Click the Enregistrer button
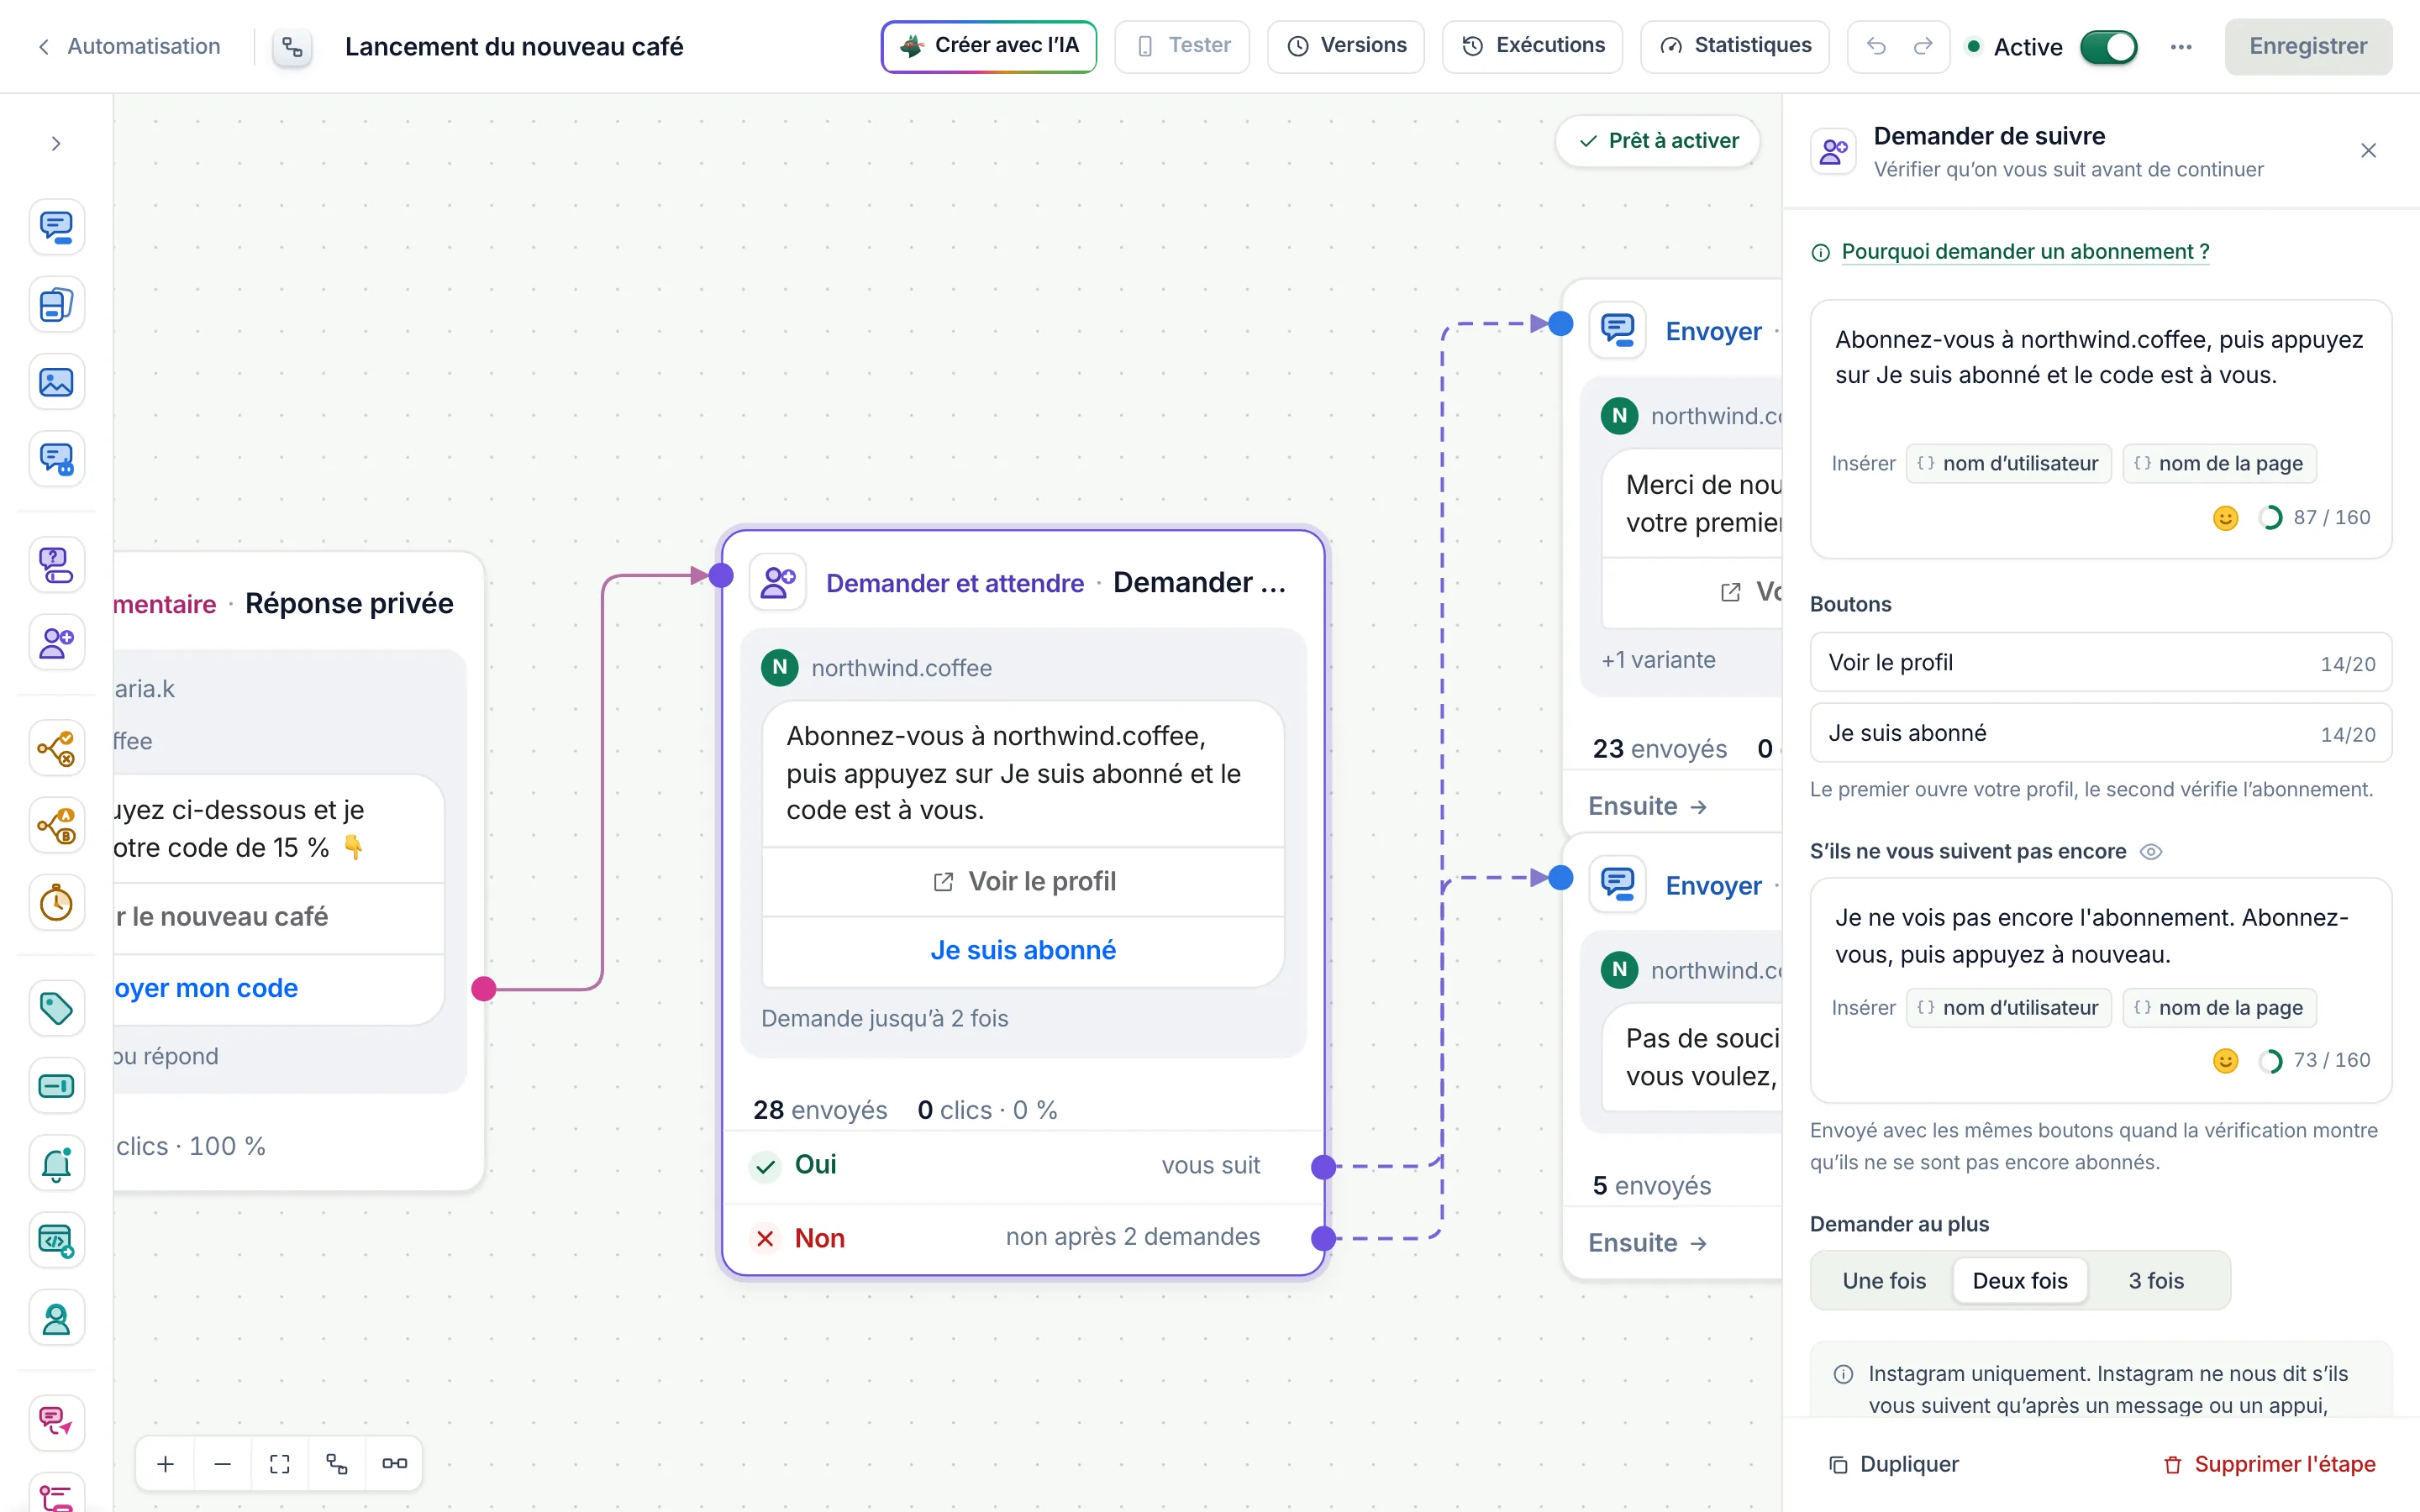 click(x=2308, y=46)
